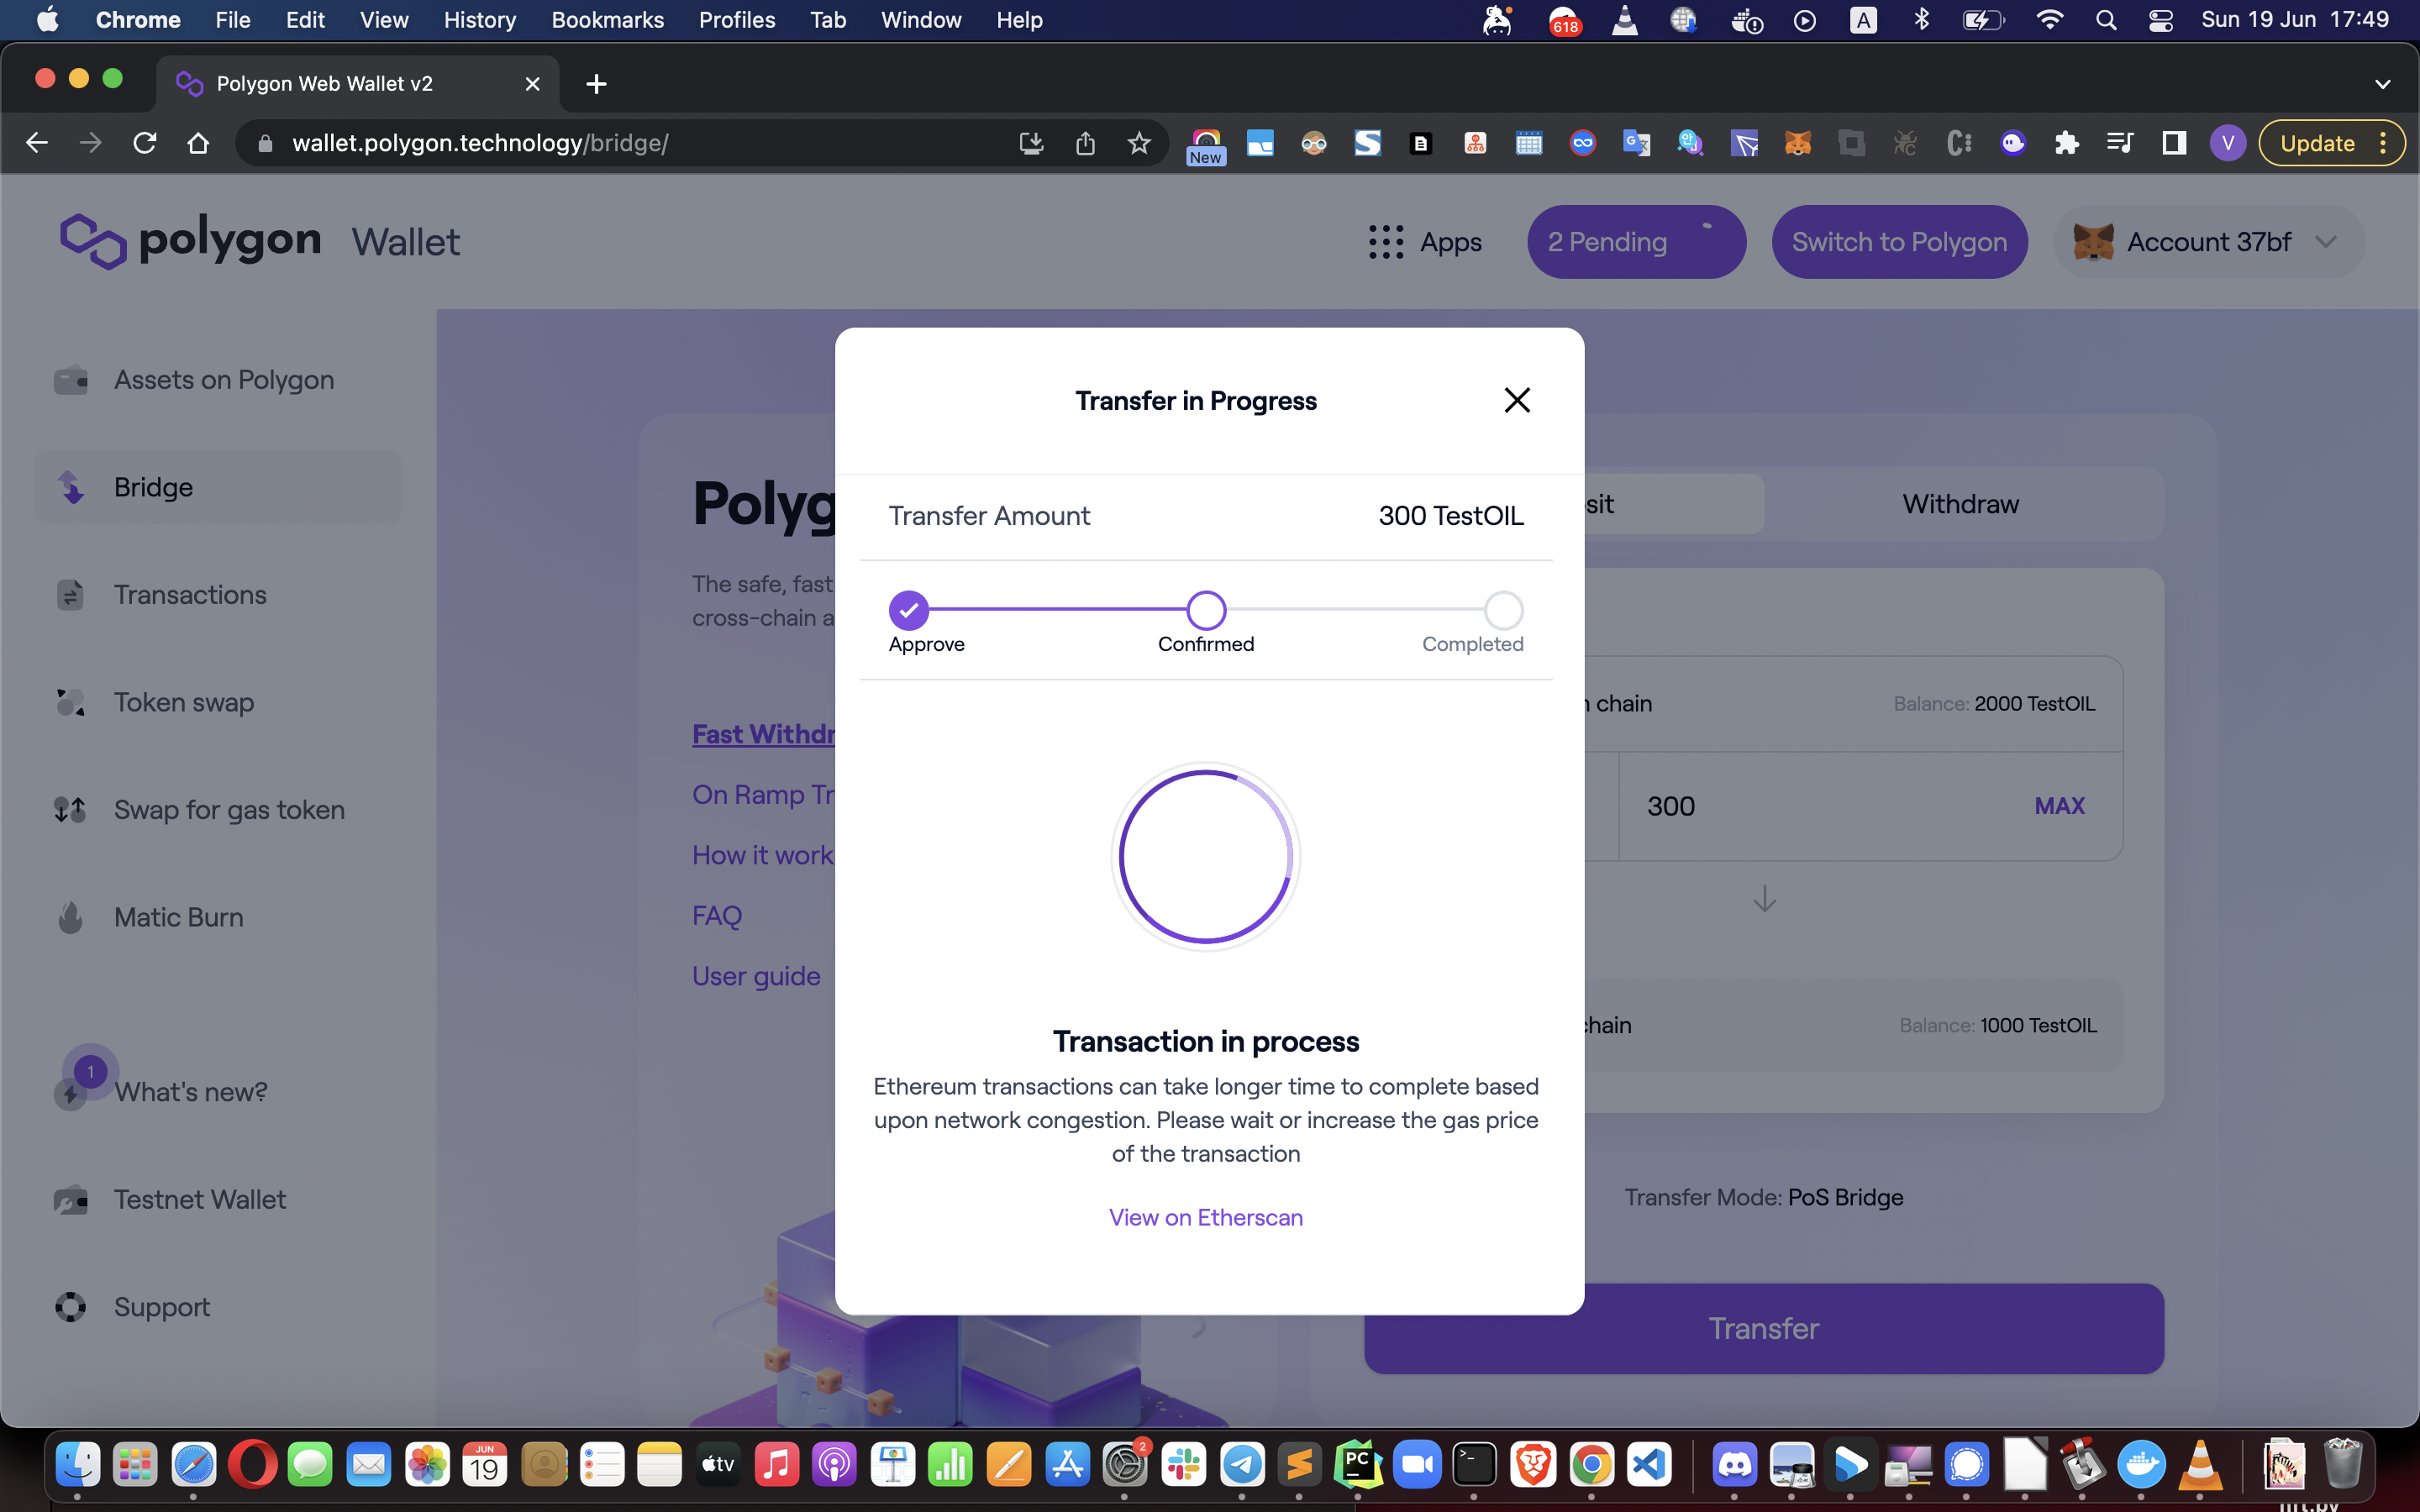
Task: Click the Matic Burn flame icon
Action: click(x=71, y=917)
